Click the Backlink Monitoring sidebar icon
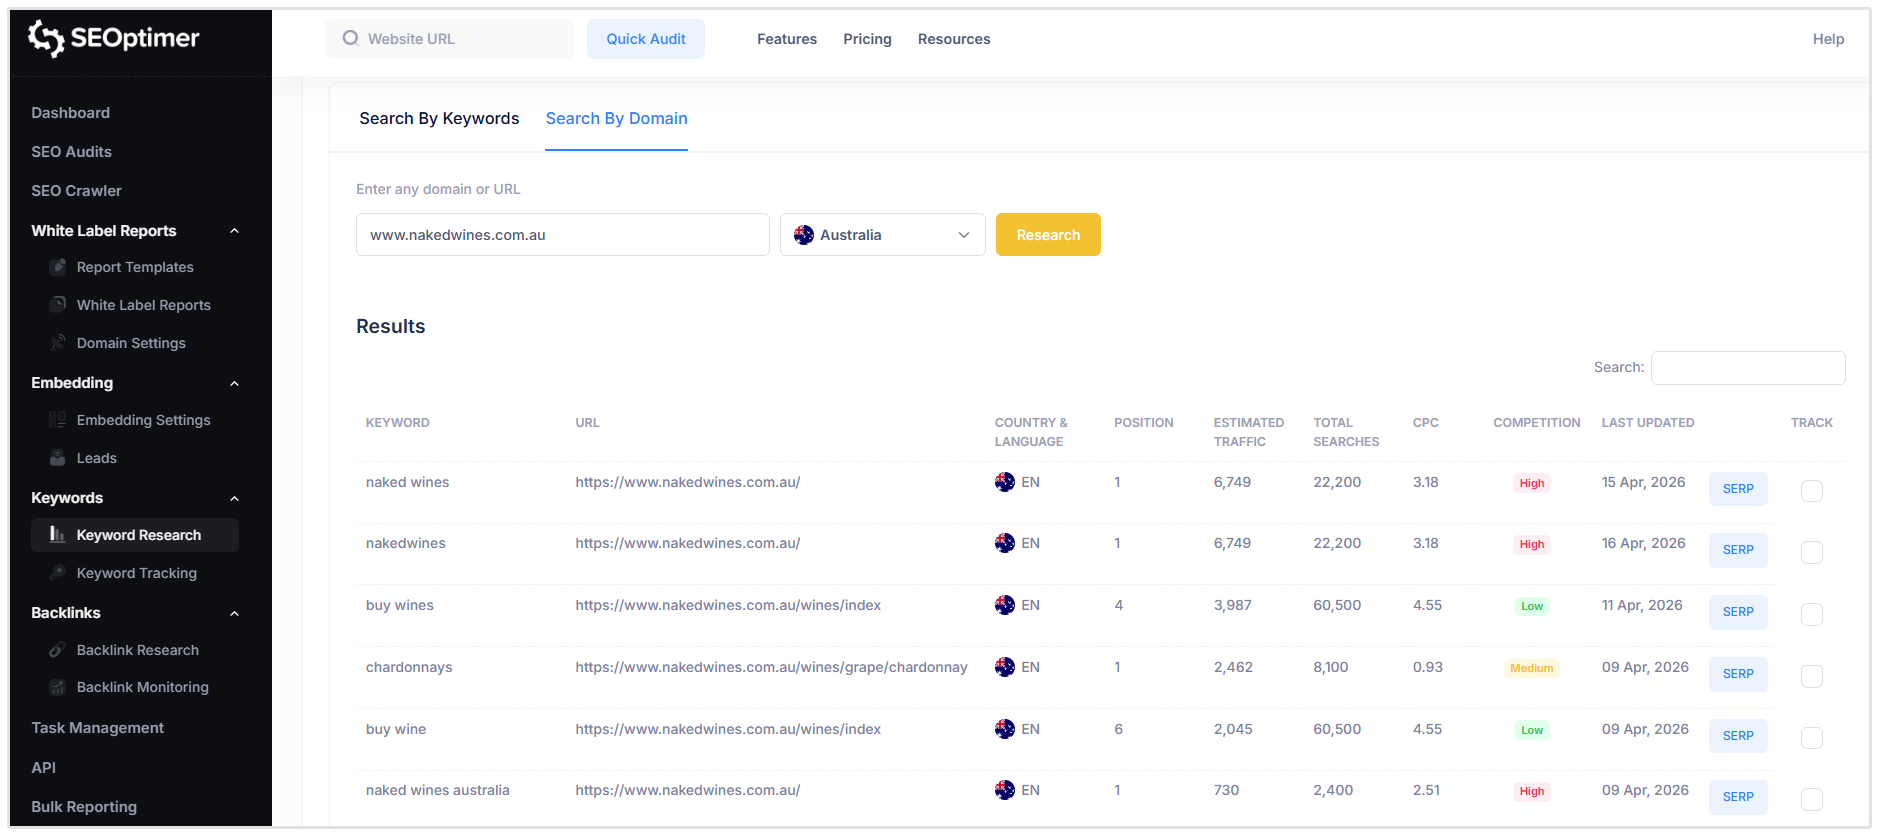Viewport: 1879px width, 836px height. tap(58, 687)
